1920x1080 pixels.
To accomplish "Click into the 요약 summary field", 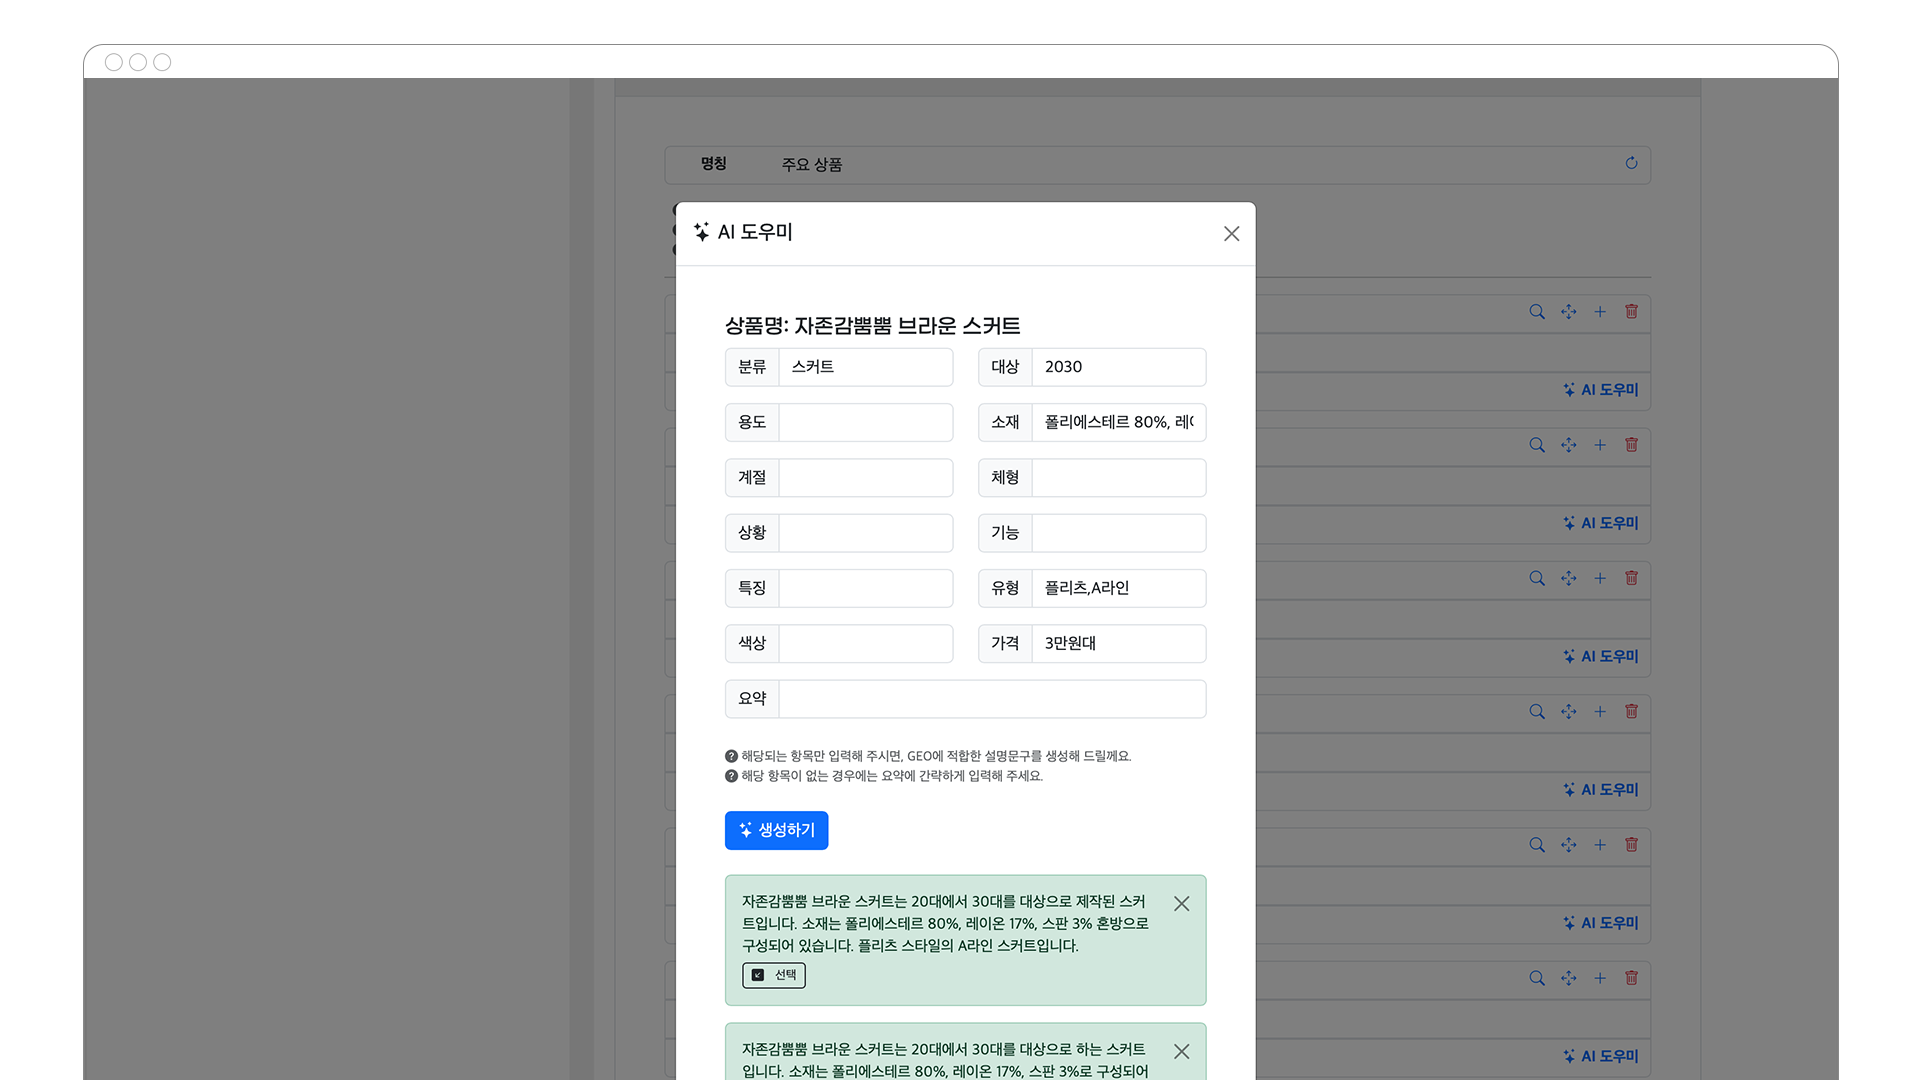I will point(991,699).
